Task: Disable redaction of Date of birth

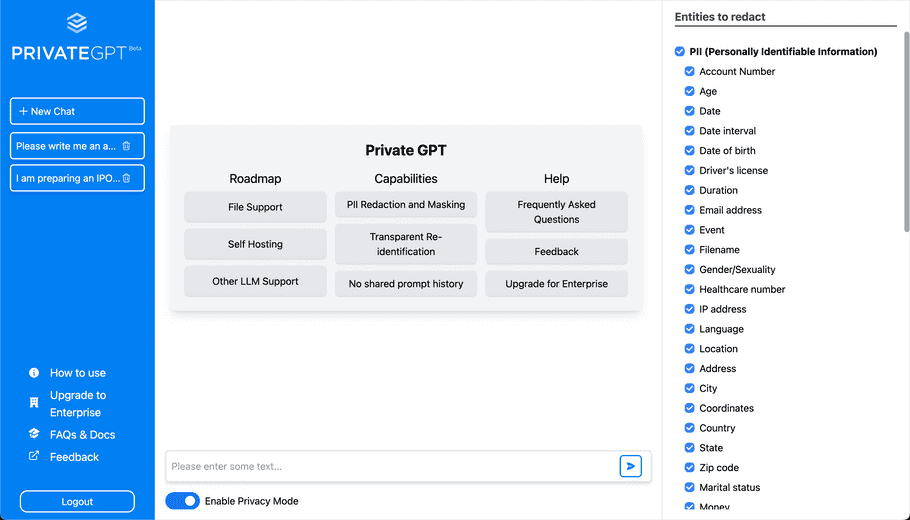Action: coord(689,150)
